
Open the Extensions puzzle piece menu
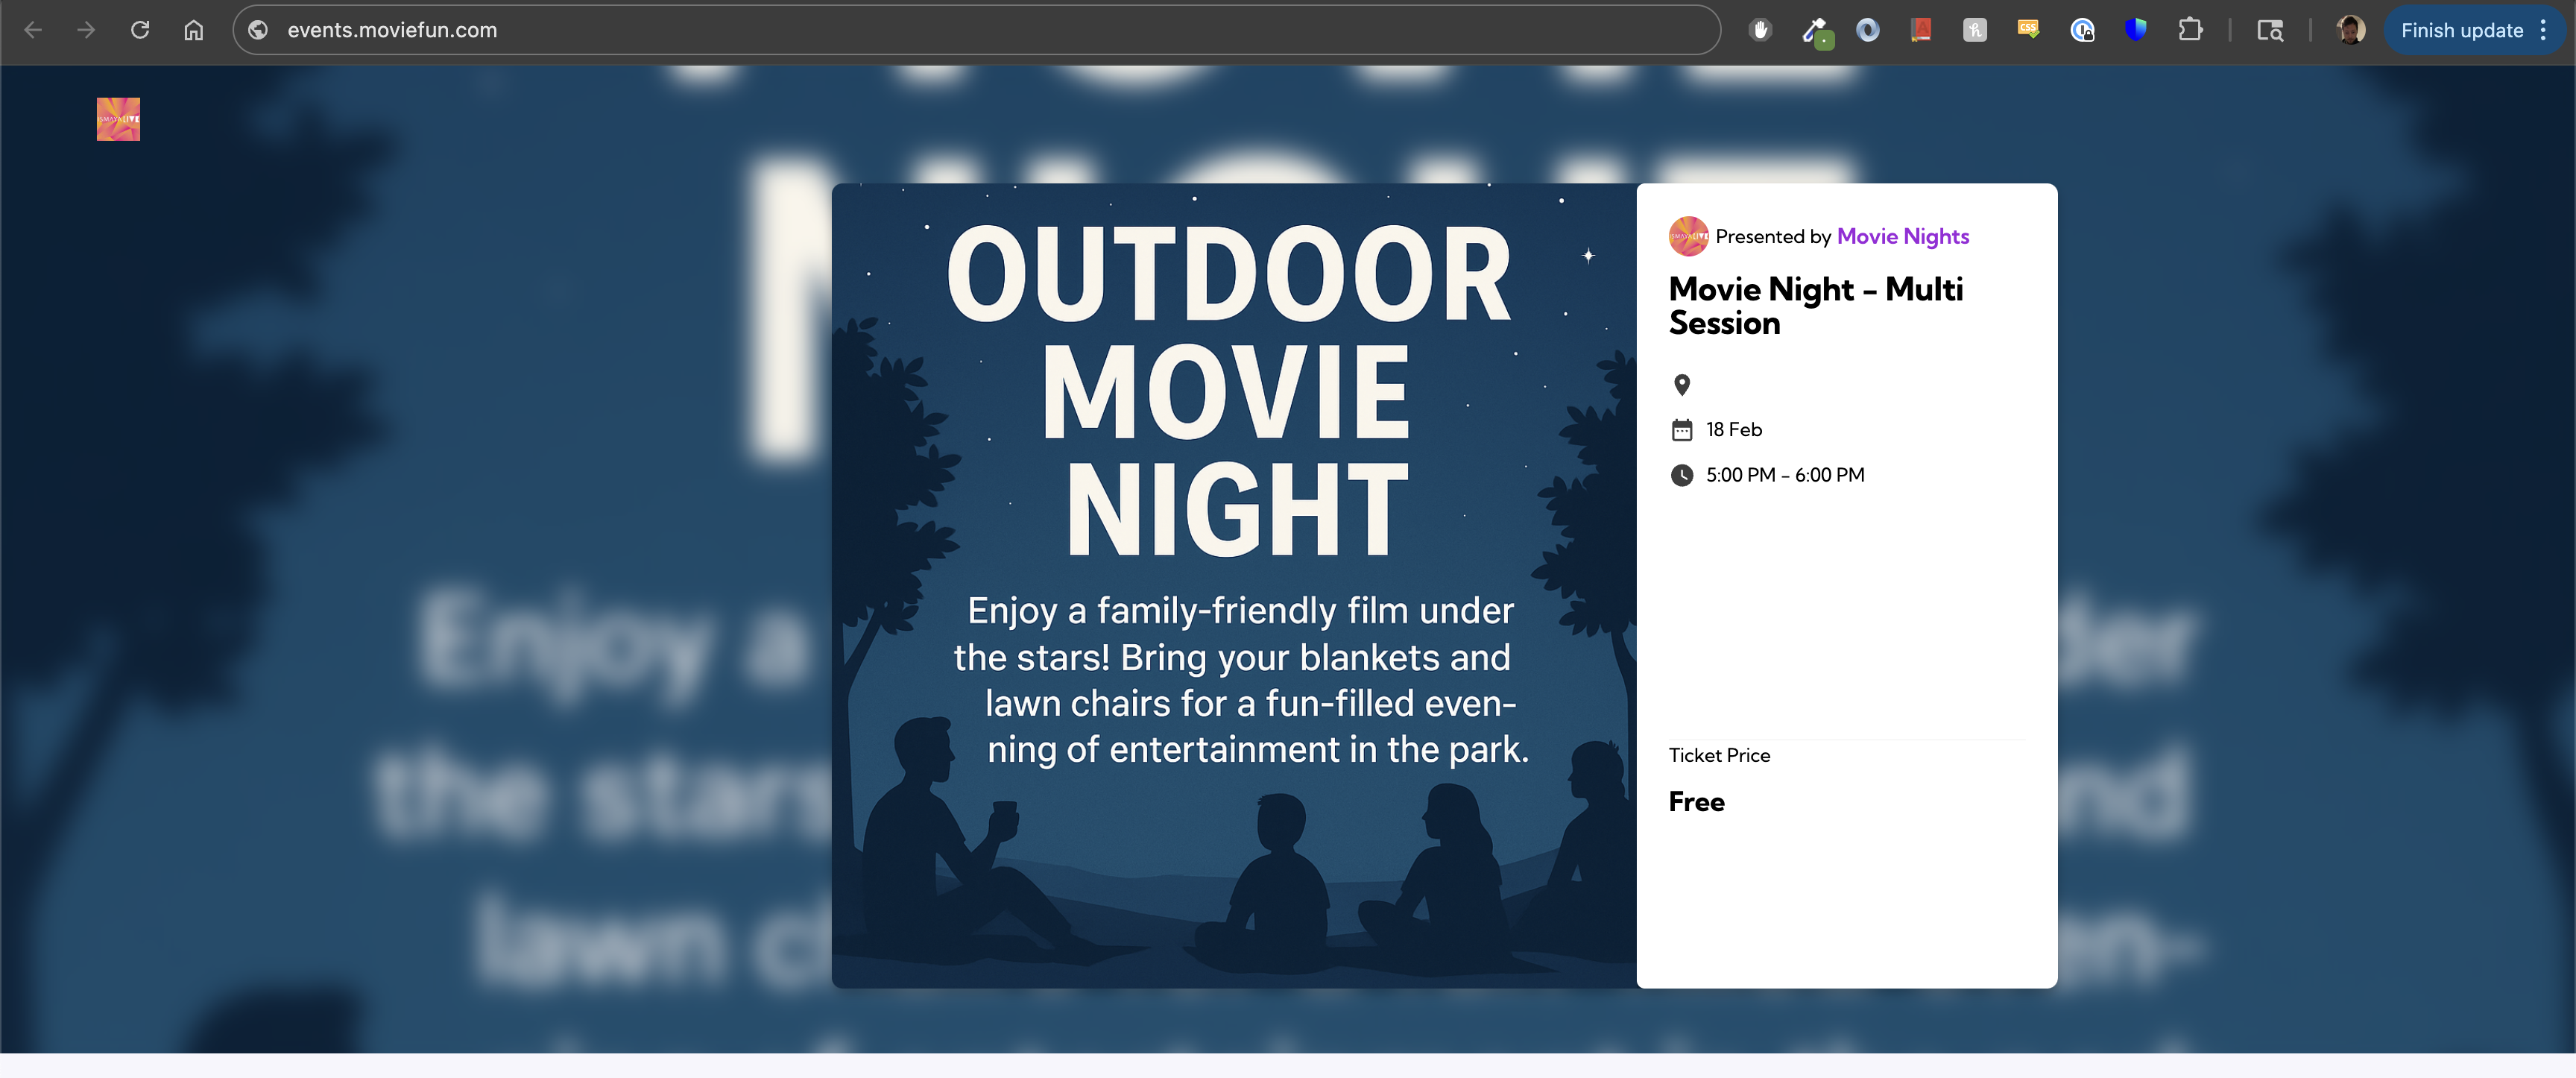pos(2190,30)
